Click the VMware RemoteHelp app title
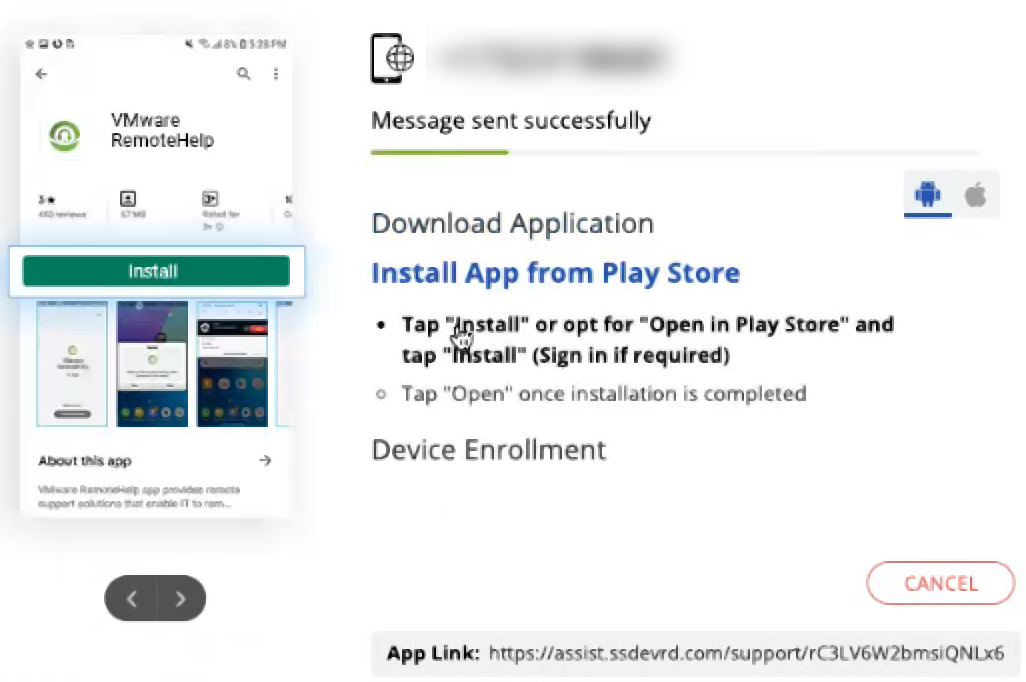 [x=162, y=130]
